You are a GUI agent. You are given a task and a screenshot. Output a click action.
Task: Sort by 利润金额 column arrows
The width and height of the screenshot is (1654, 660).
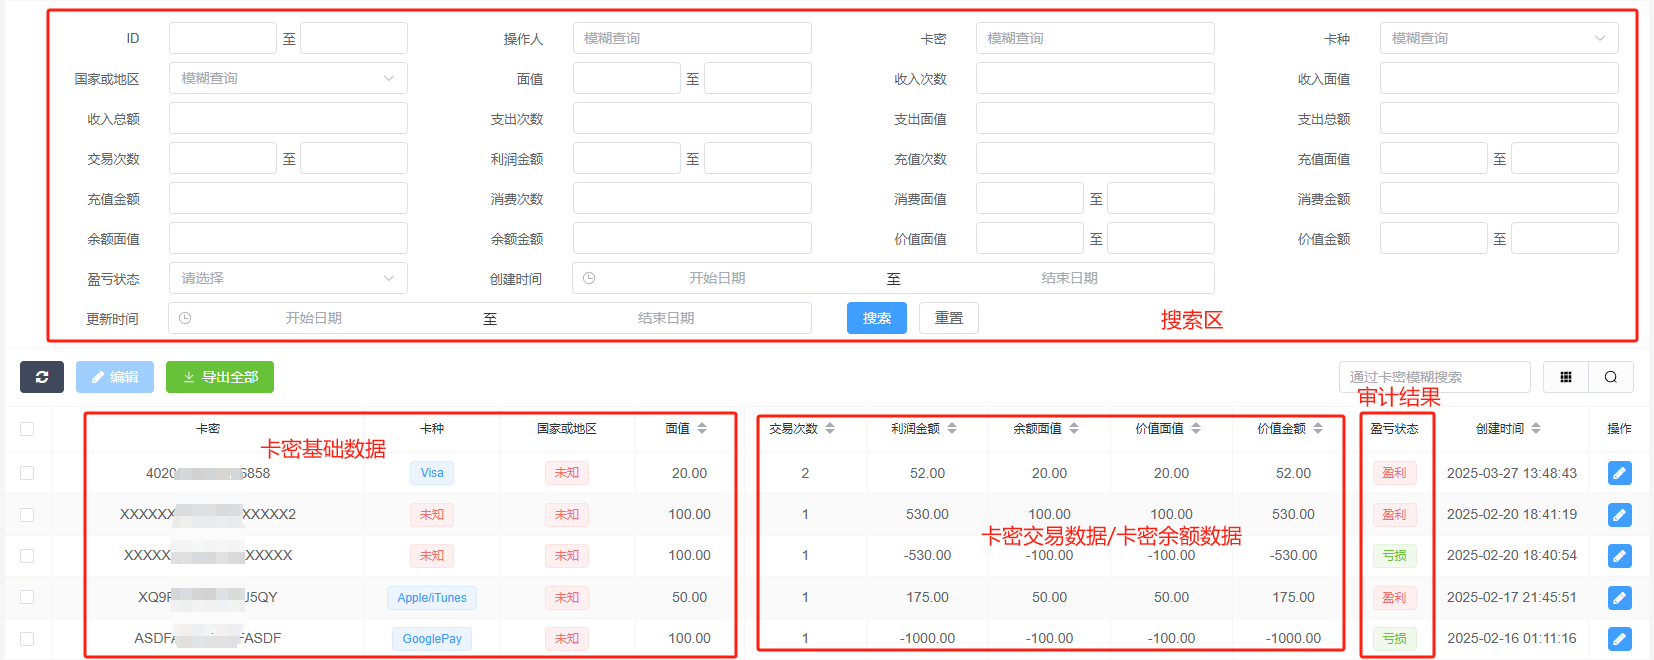pyautogui.click(x=952, y=428)
